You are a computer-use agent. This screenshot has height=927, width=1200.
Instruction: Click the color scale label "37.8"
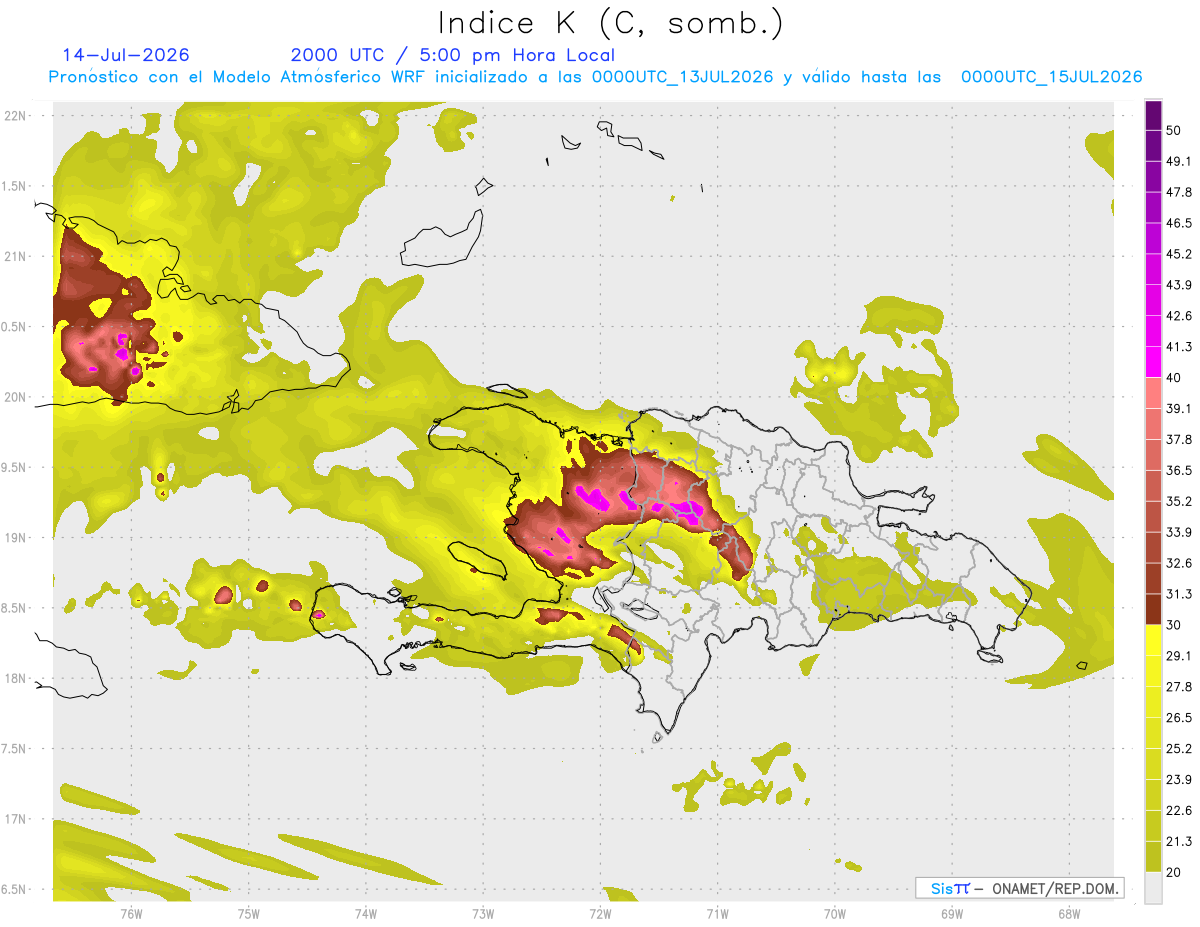tap(1179, 440)
